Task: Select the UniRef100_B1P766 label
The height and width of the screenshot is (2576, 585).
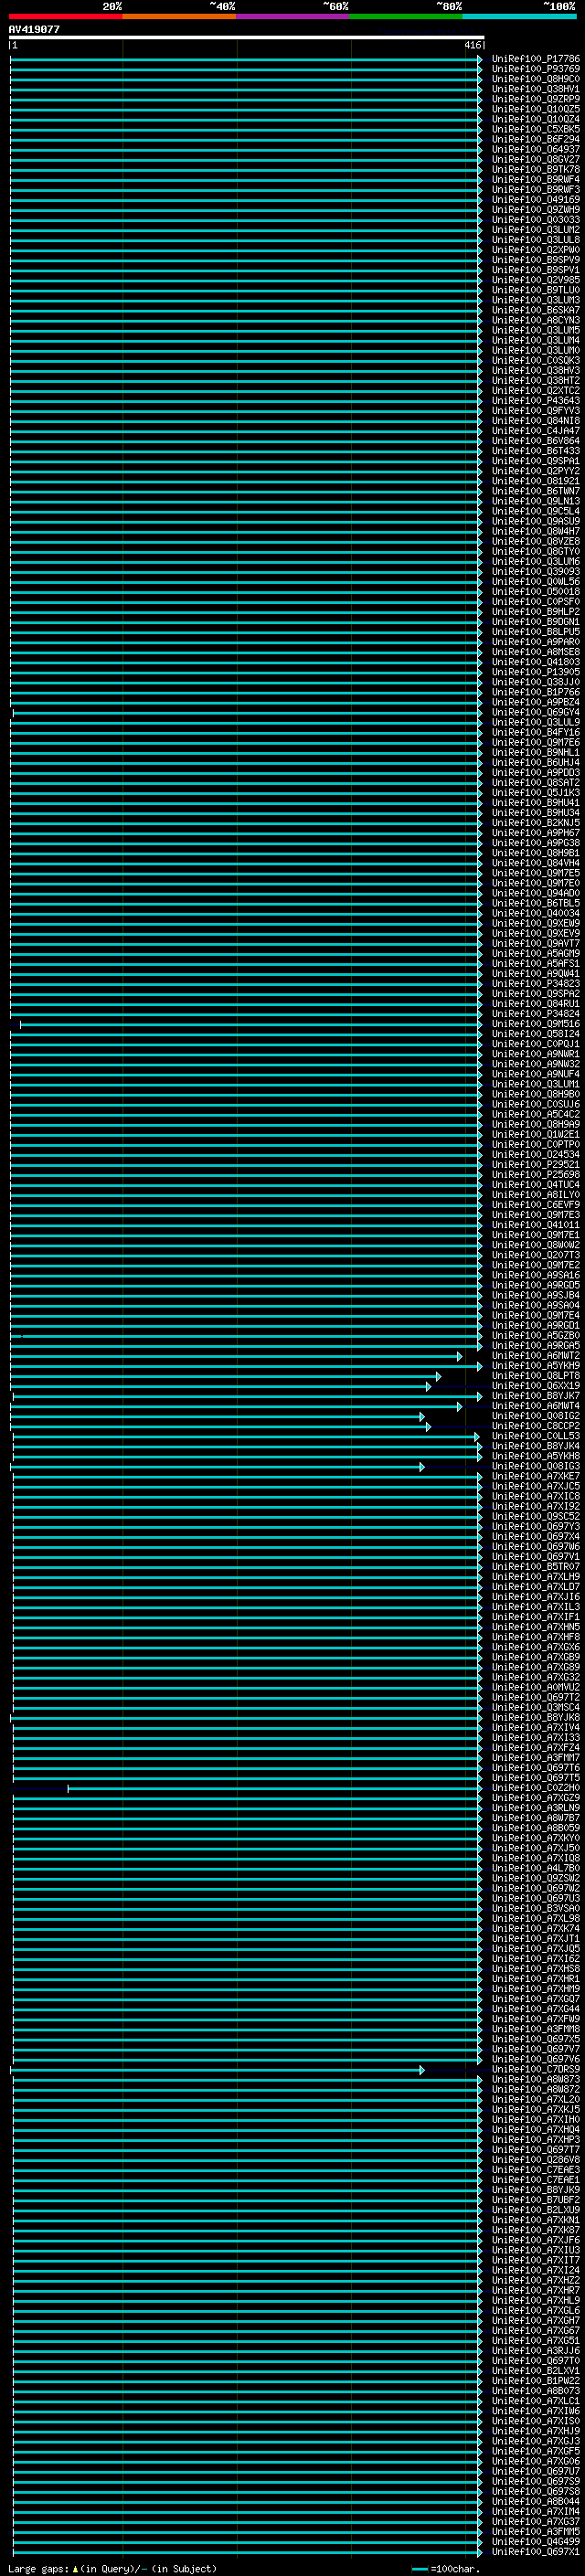Action: pos(536,692)
